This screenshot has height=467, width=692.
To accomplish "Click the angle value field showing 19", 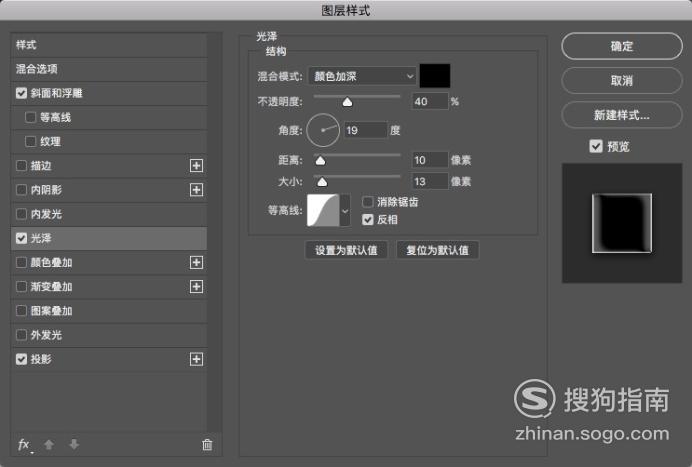I will pos(366,130).
